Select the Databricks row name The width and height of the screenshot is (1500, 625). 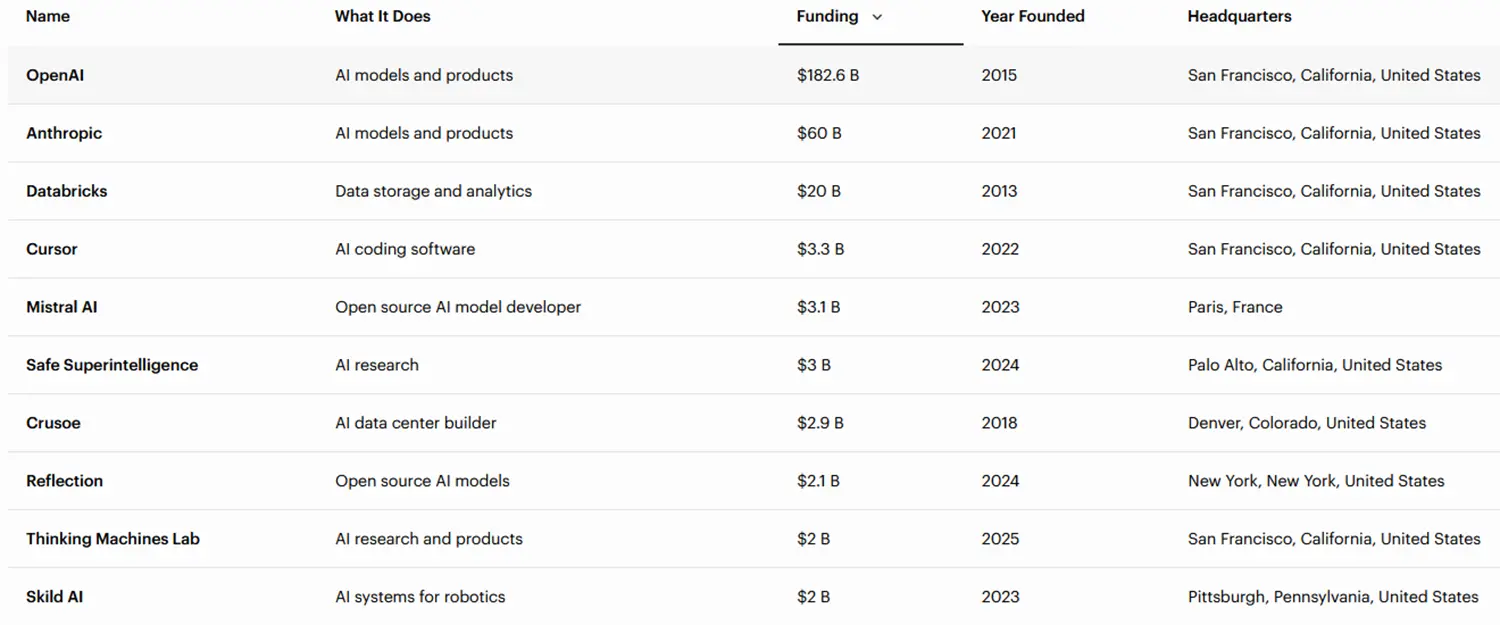[66, 191]
